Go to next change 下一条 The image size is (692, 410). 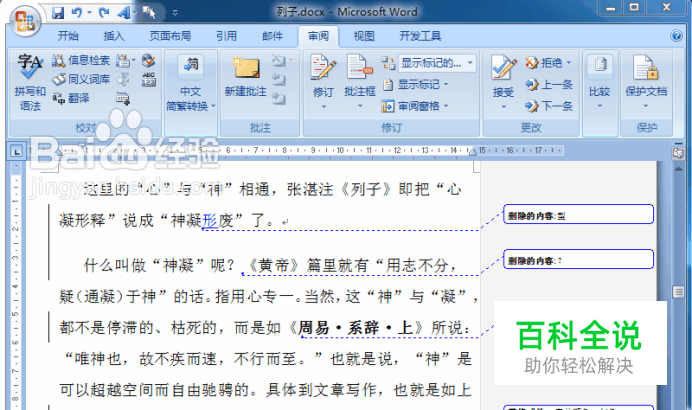(549, 106)
